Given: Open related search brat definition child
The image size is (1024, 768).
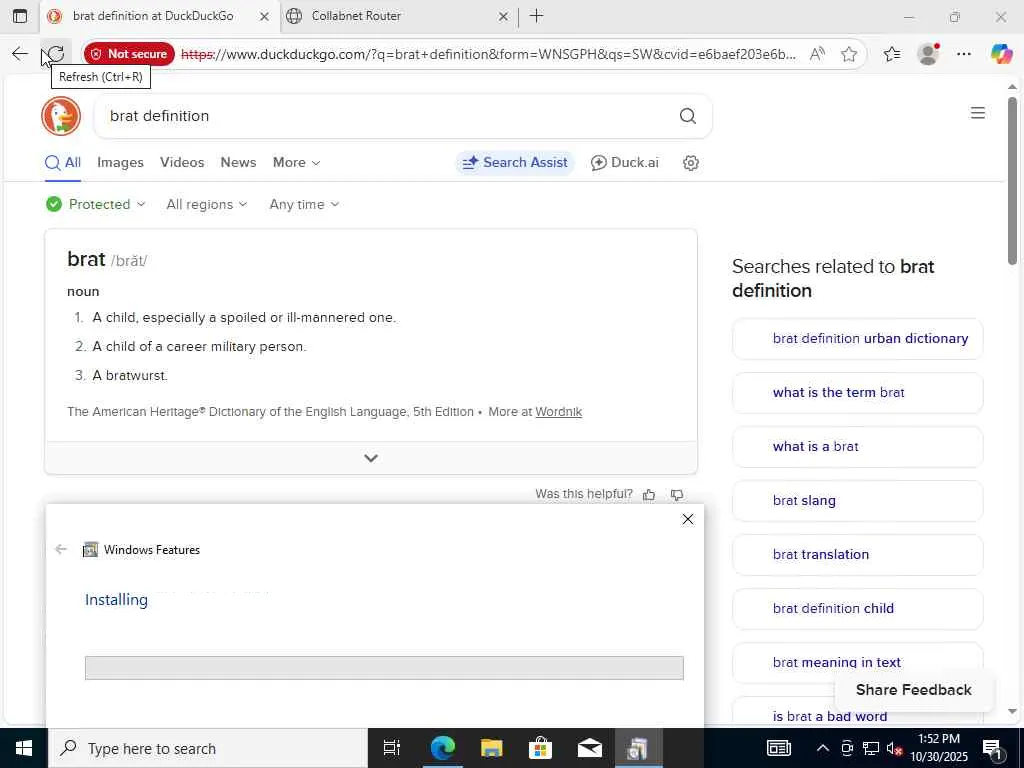Looking at the screenshot, I should coord(857,609).
